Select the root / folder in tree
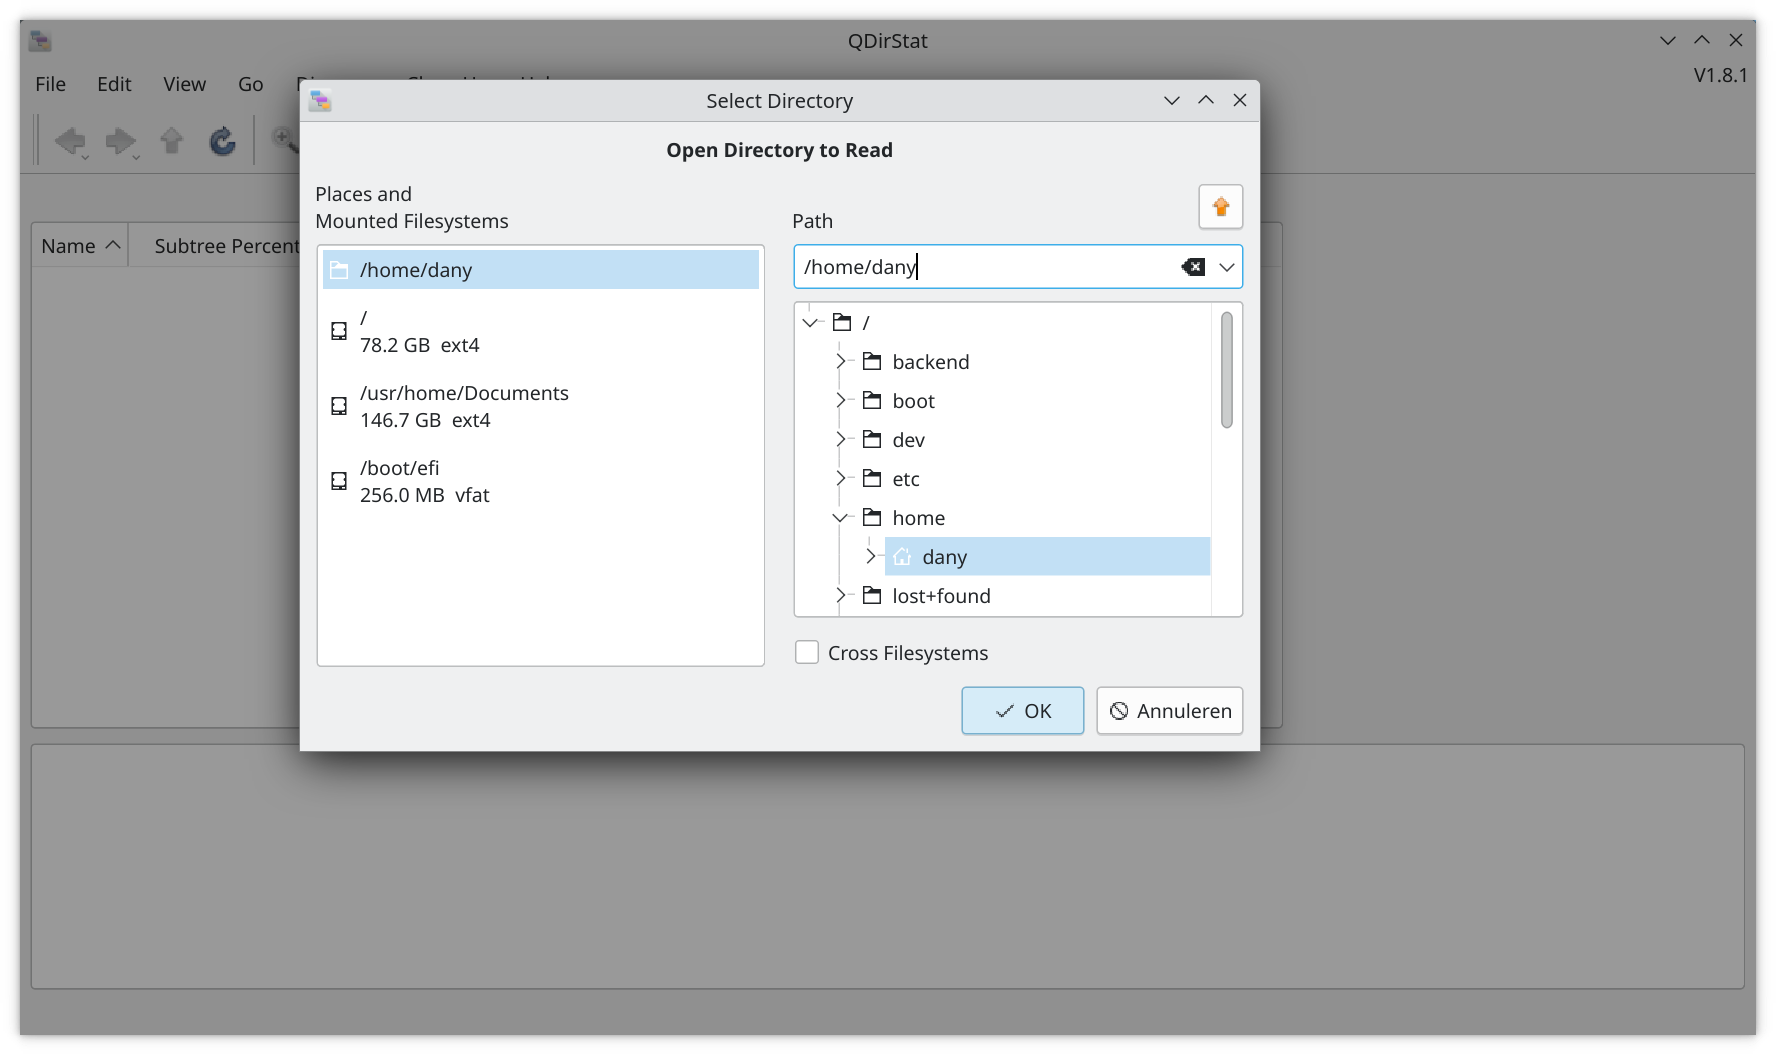The image size is (1776, 1055). pos(866,323)
